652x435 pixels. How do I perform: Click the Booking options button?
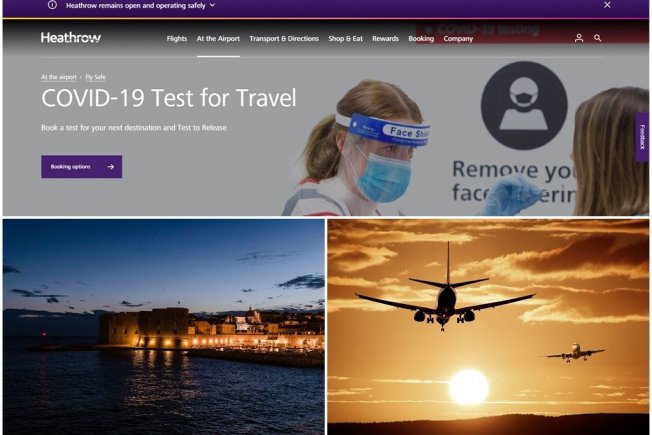[82, 167]
